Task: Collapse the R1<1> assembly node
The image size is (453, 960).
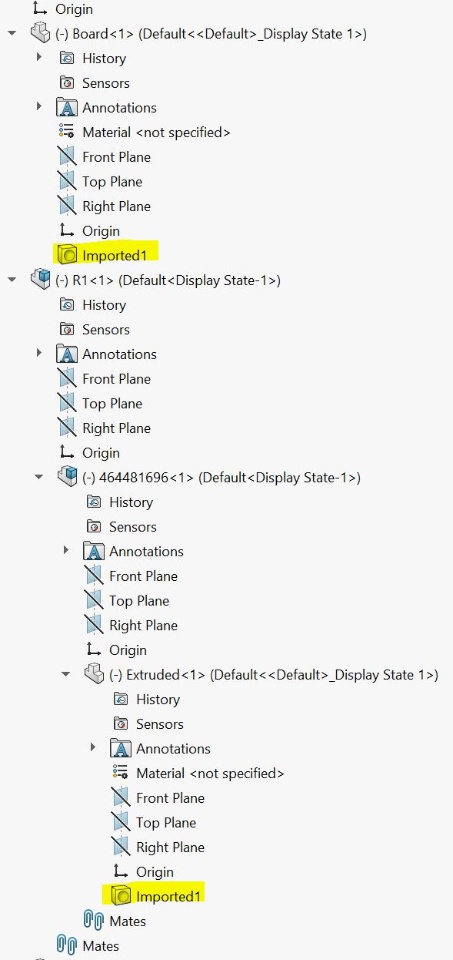Action: pyautogui.click(x=12, y=280)
